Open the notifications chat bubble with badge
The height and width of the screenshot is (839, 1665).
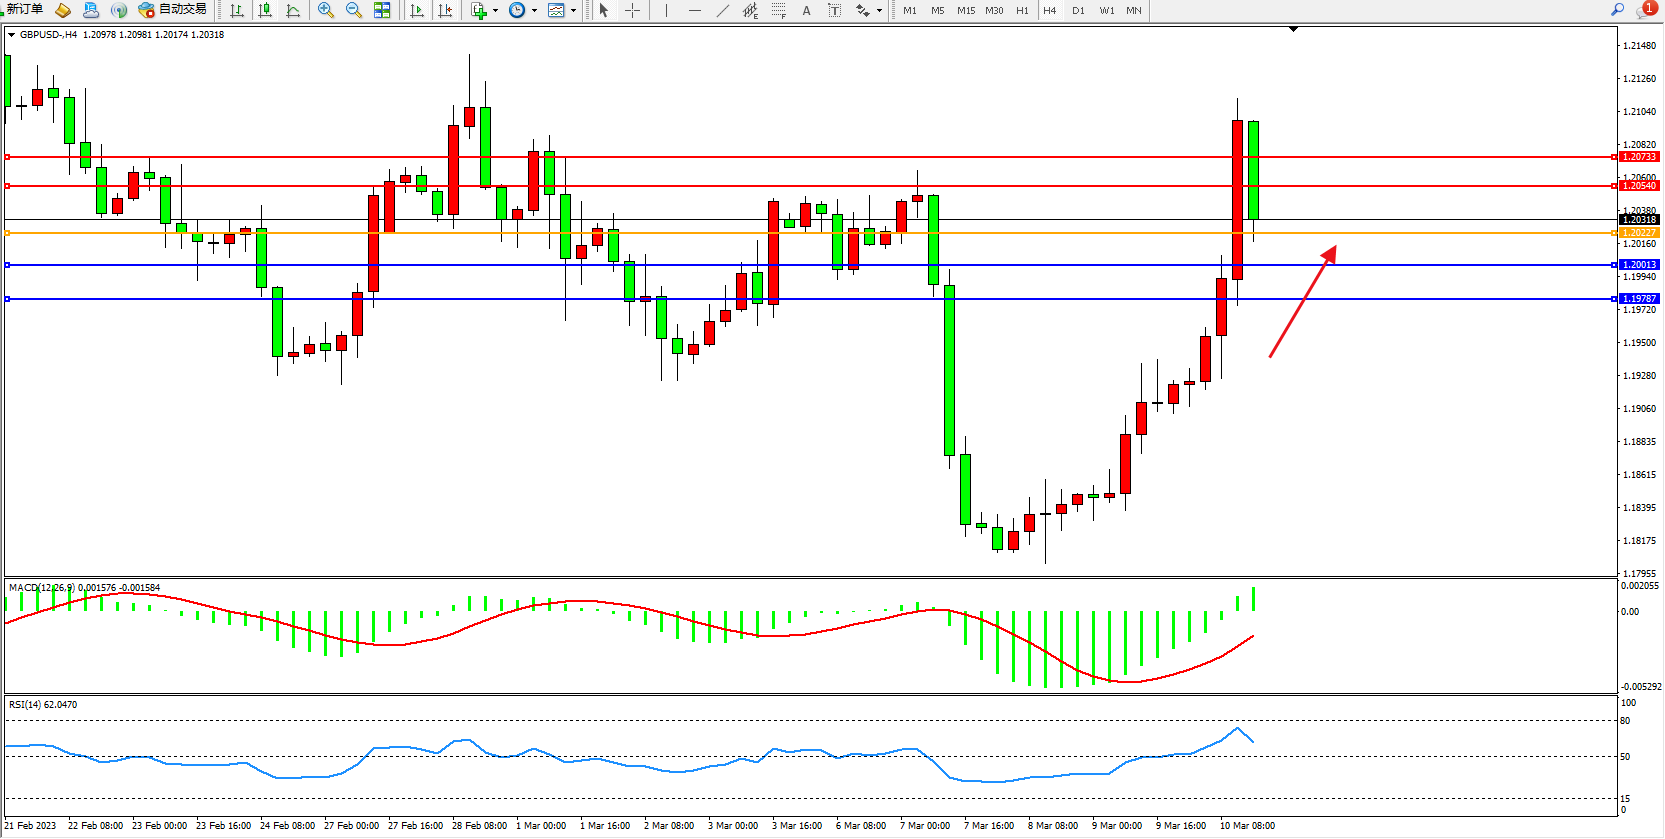click(x=1645, y=10)
